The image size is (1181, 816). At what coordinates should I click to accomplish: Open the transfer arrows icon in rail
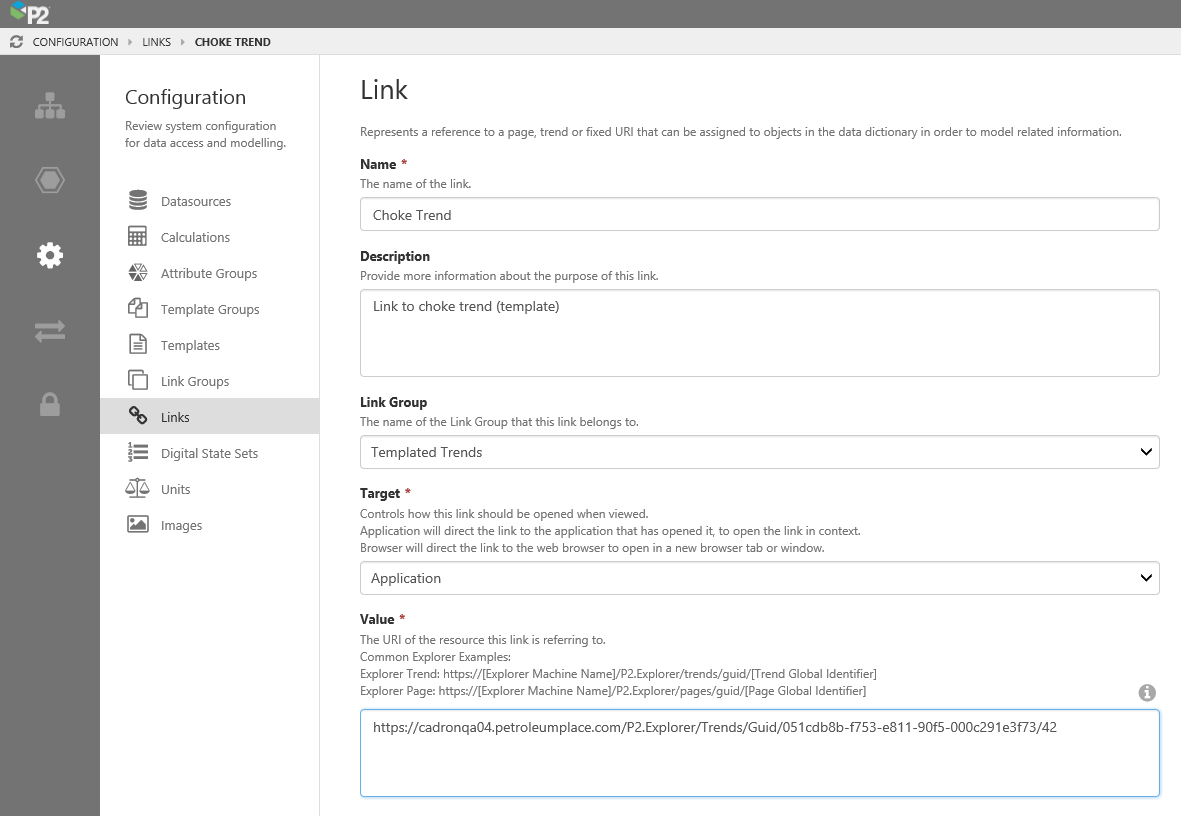(50, 331)
